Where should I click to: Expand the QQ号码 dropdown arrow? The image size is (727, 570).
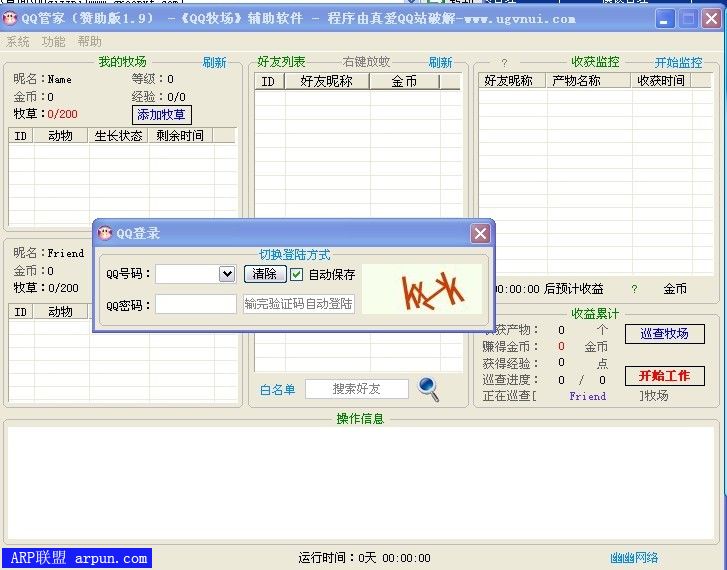coord(227,274)
